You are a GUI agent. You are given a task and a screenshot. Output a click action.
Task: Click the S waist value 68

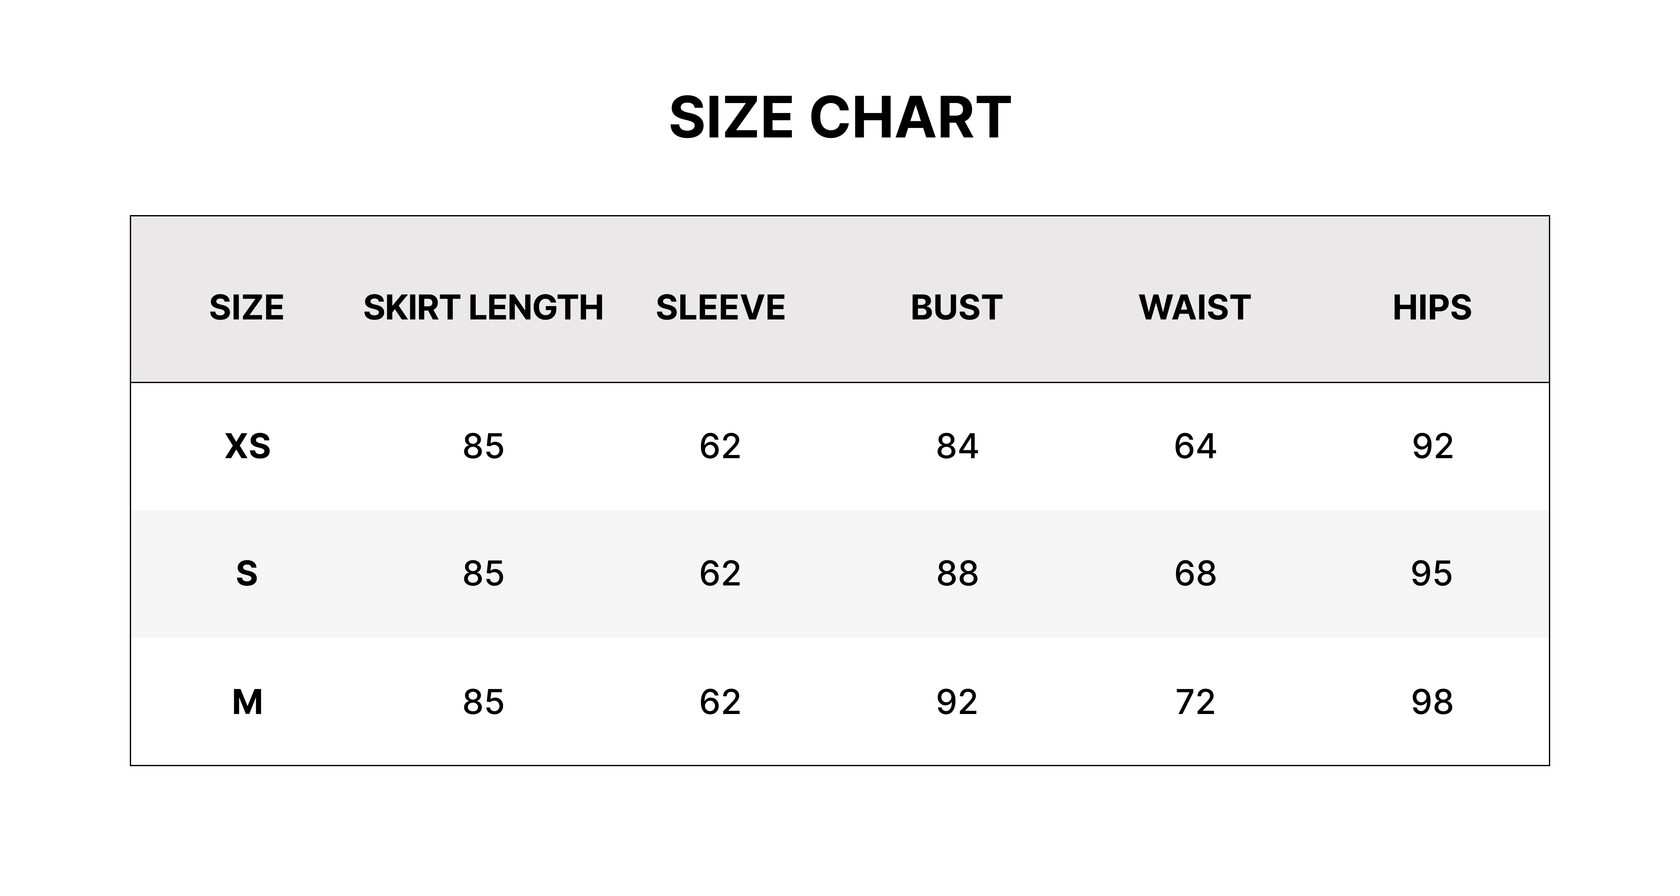pos(1195,574)
